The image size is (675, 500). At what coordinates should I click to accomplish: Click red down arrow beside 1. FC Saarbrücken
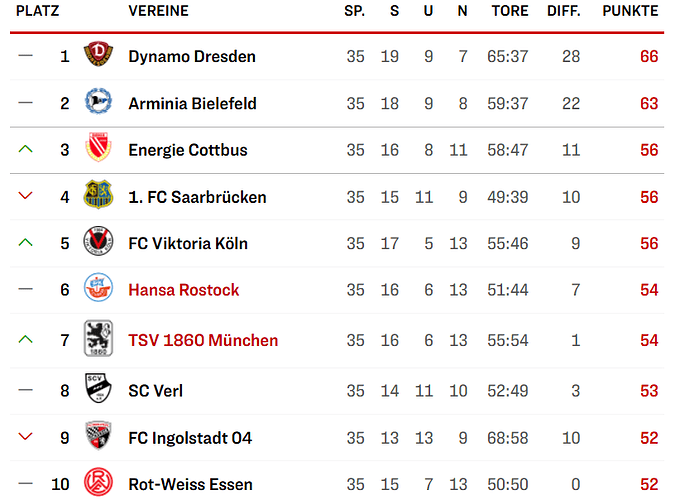tap(26, 196)
